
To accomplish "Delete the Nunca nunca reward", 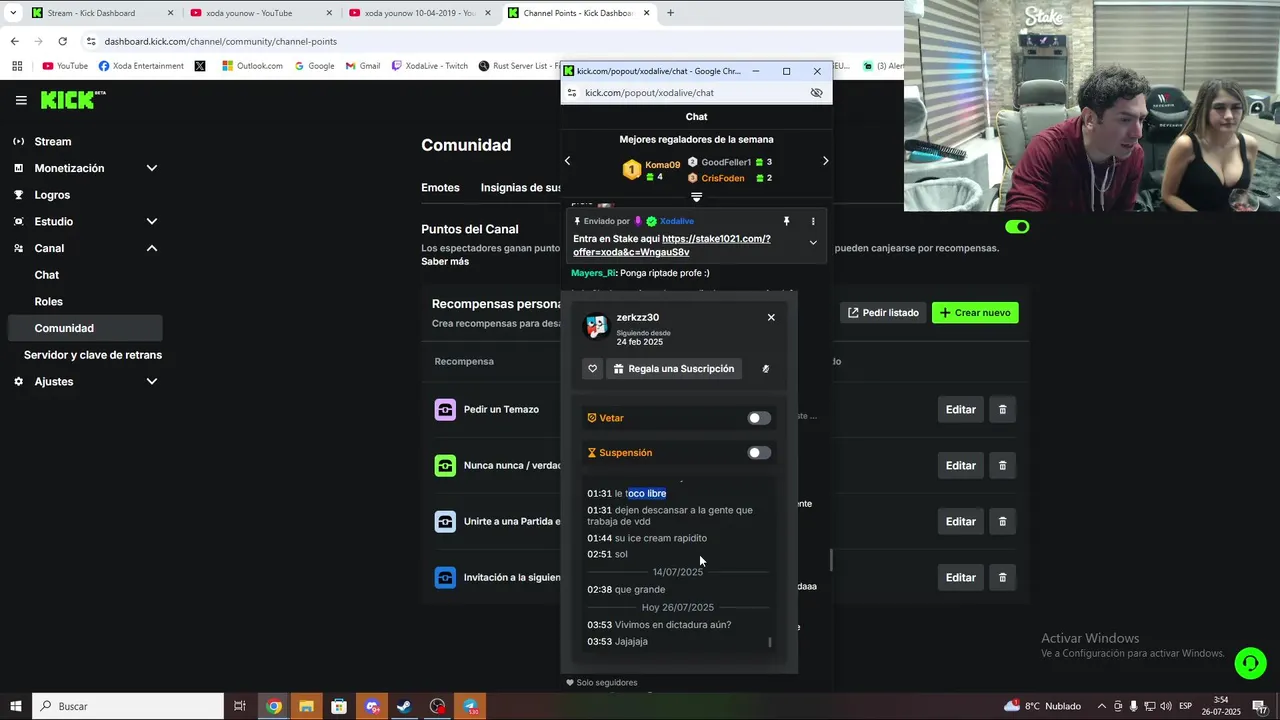I will click(1003, 465).
